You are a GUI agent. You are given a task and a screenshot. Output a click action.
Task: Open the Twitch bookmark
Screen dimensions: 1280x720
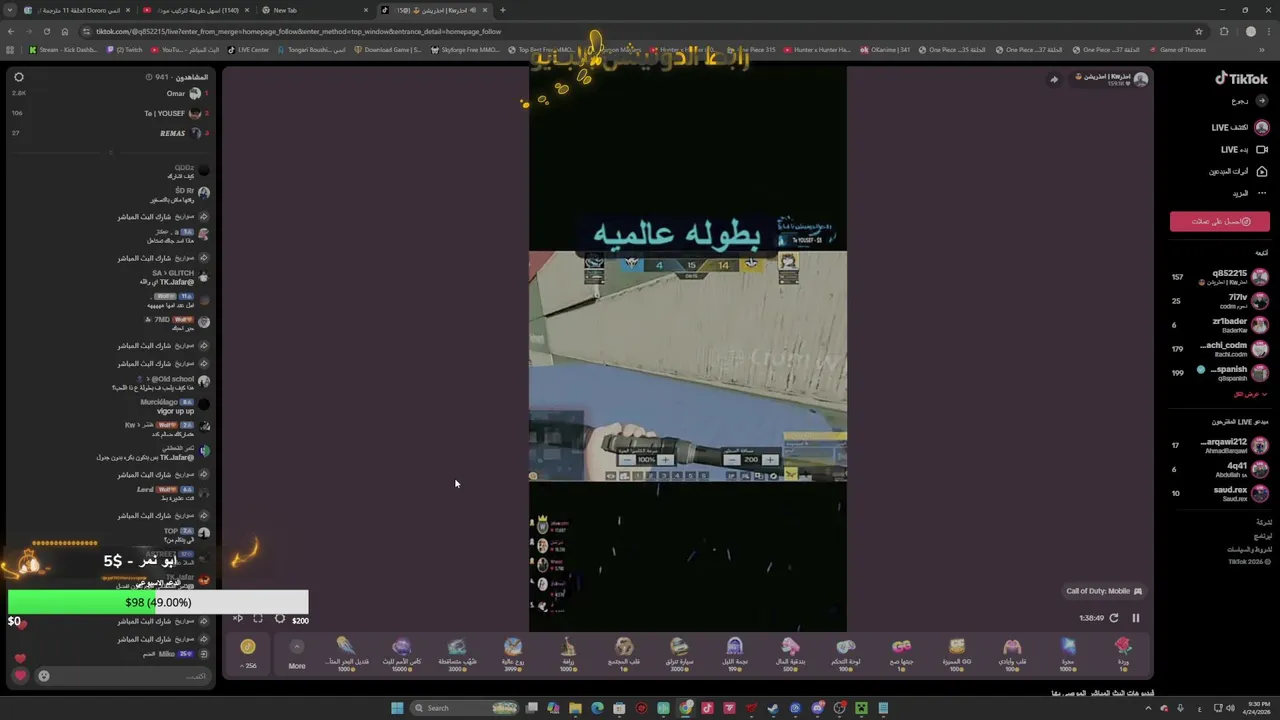point(125,50)
